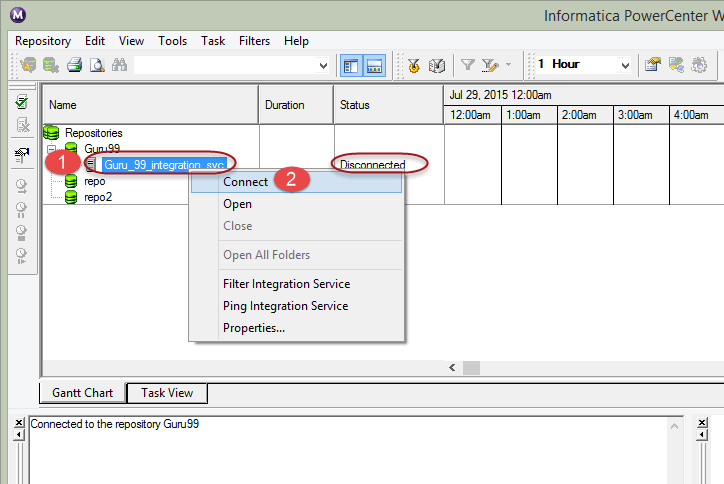Open the empty combo box in toolbar
Screen dimensions: 724x484
[322, 65]
